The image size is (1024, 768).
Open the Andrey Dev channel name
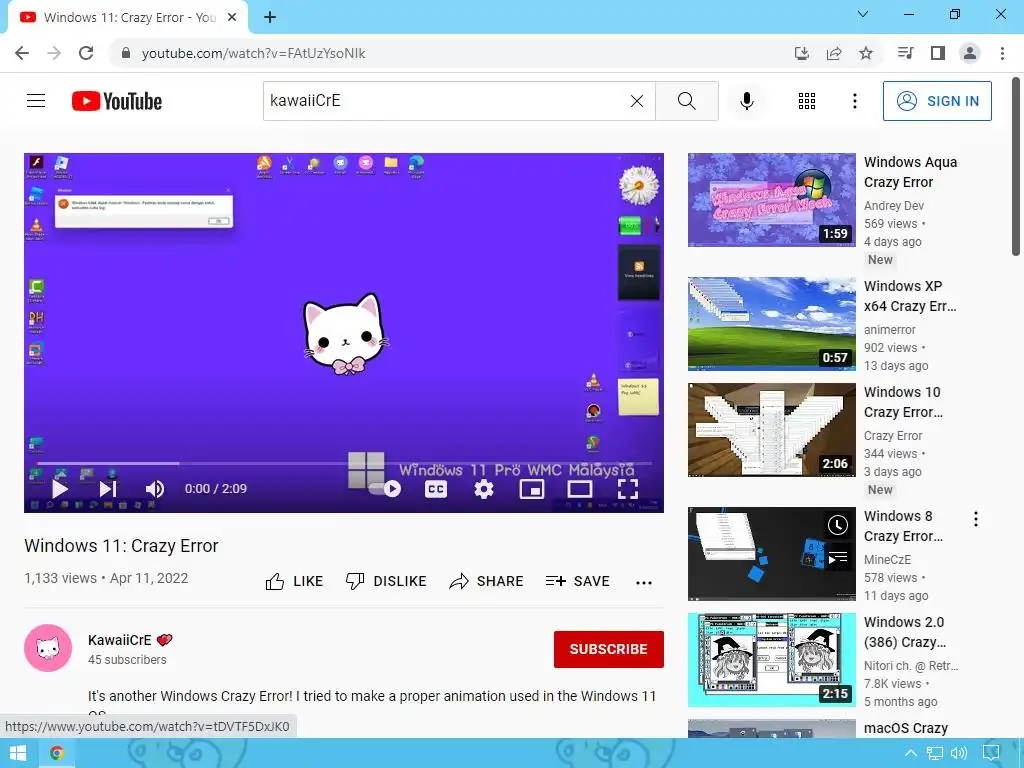point(893,206)
